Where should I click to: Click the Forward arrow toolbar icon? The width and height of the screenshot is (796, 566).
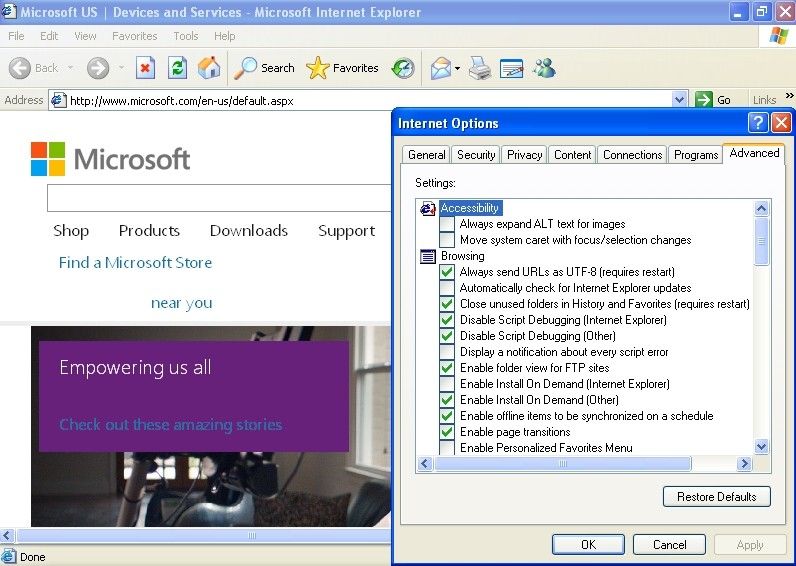click(x=98, y=68)
